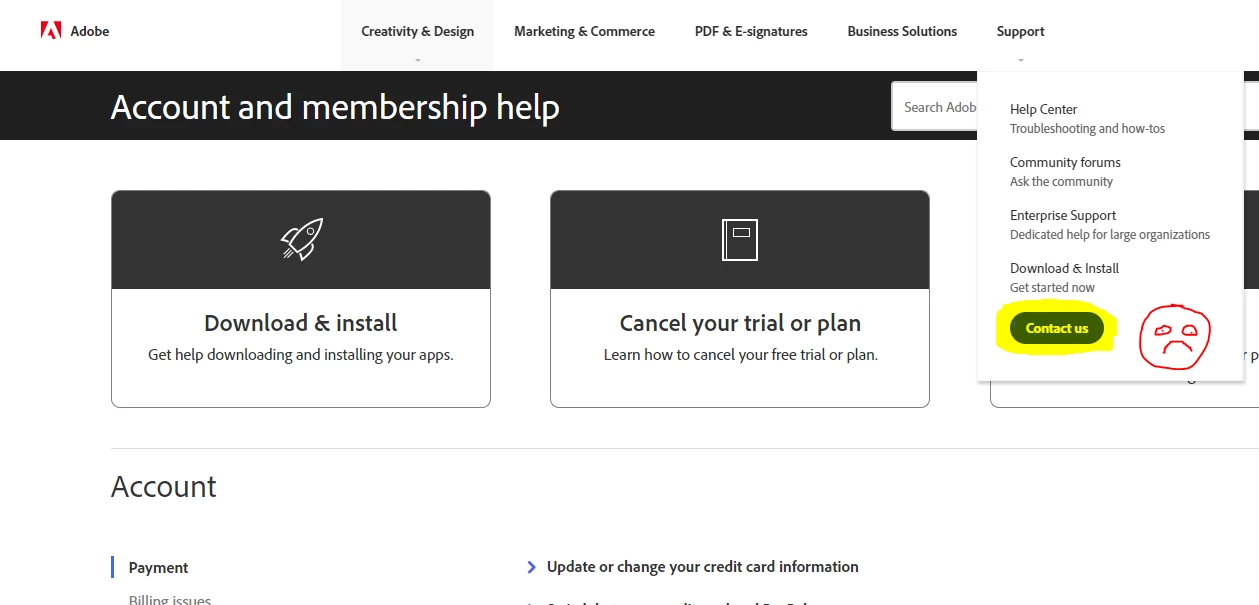The height and width of the screenshot is (605, 1259).
Task: Open the Cancel your trial or plan card
Action: tap(740, 299)
